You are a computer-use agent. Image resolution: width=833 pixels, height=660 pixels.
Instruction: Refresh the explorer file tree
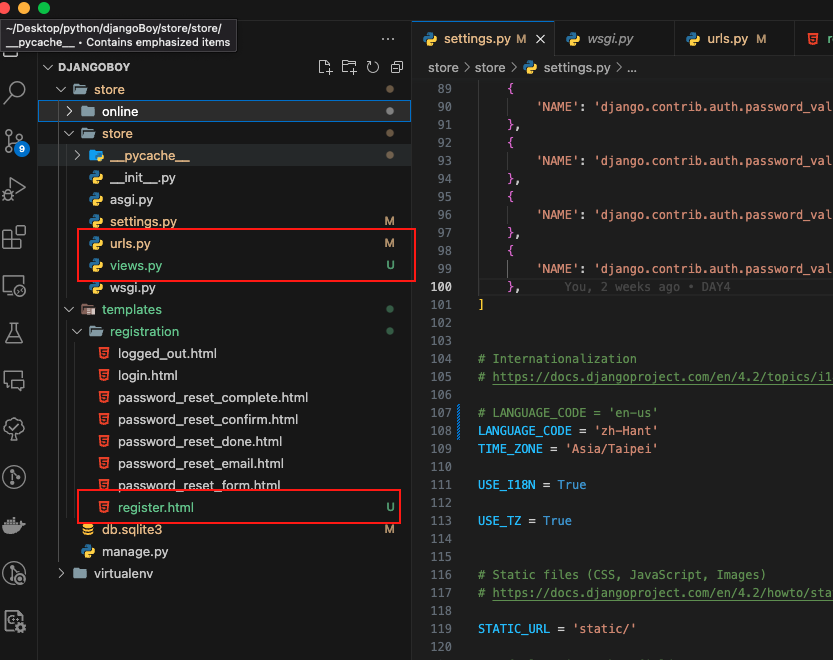coord(373,67)
